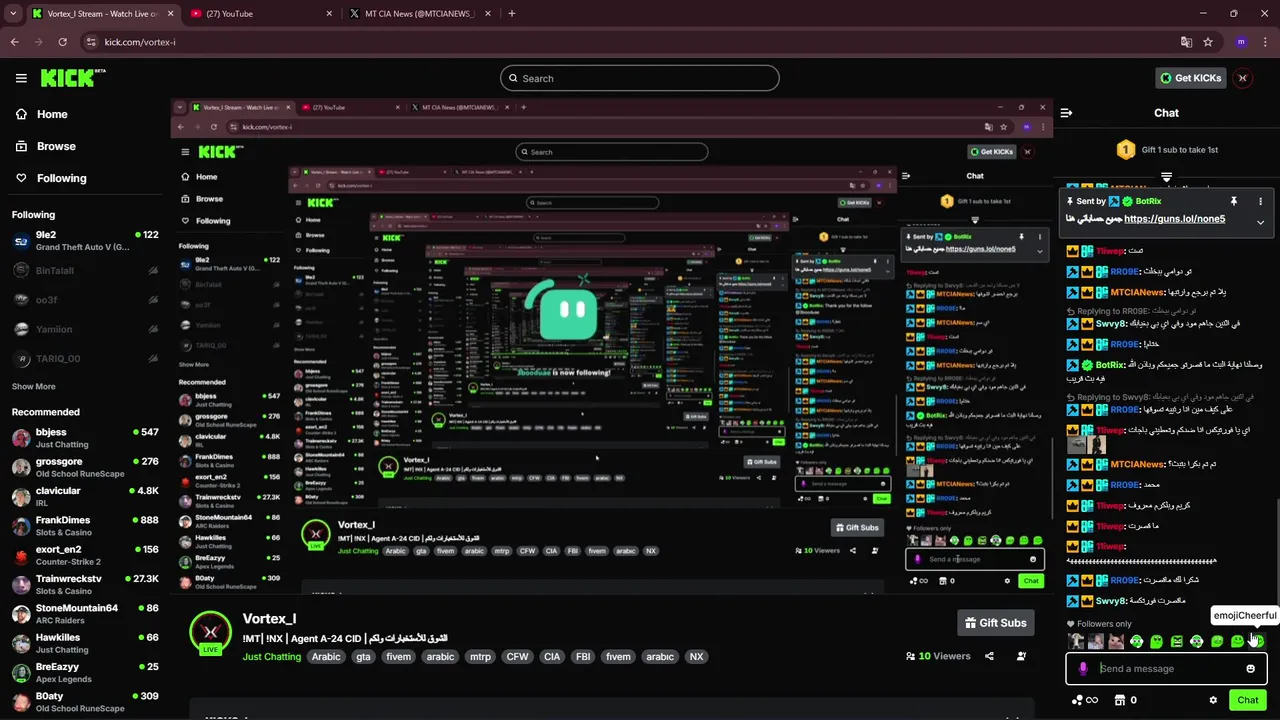The height and width of the screenshot is (720, 1280).
Task: Open the guns.lol/none5 link
Action: coord(1174,219)
